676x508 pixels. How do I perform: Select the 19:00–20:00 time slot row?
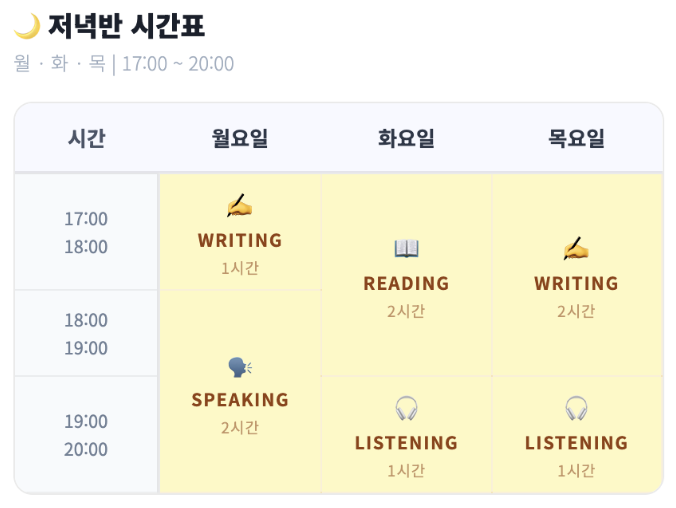(x=86, y=435)
